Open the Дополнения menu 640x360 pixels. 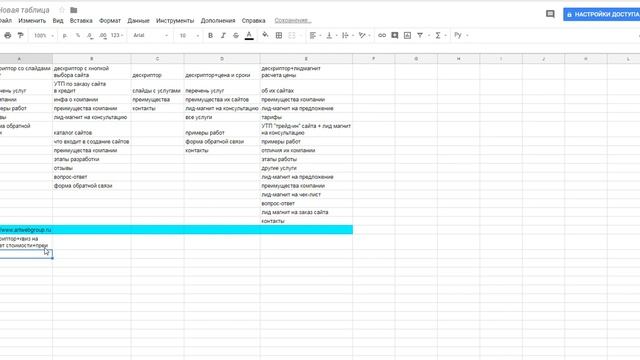pyautogui.click(x=218, y=20)
